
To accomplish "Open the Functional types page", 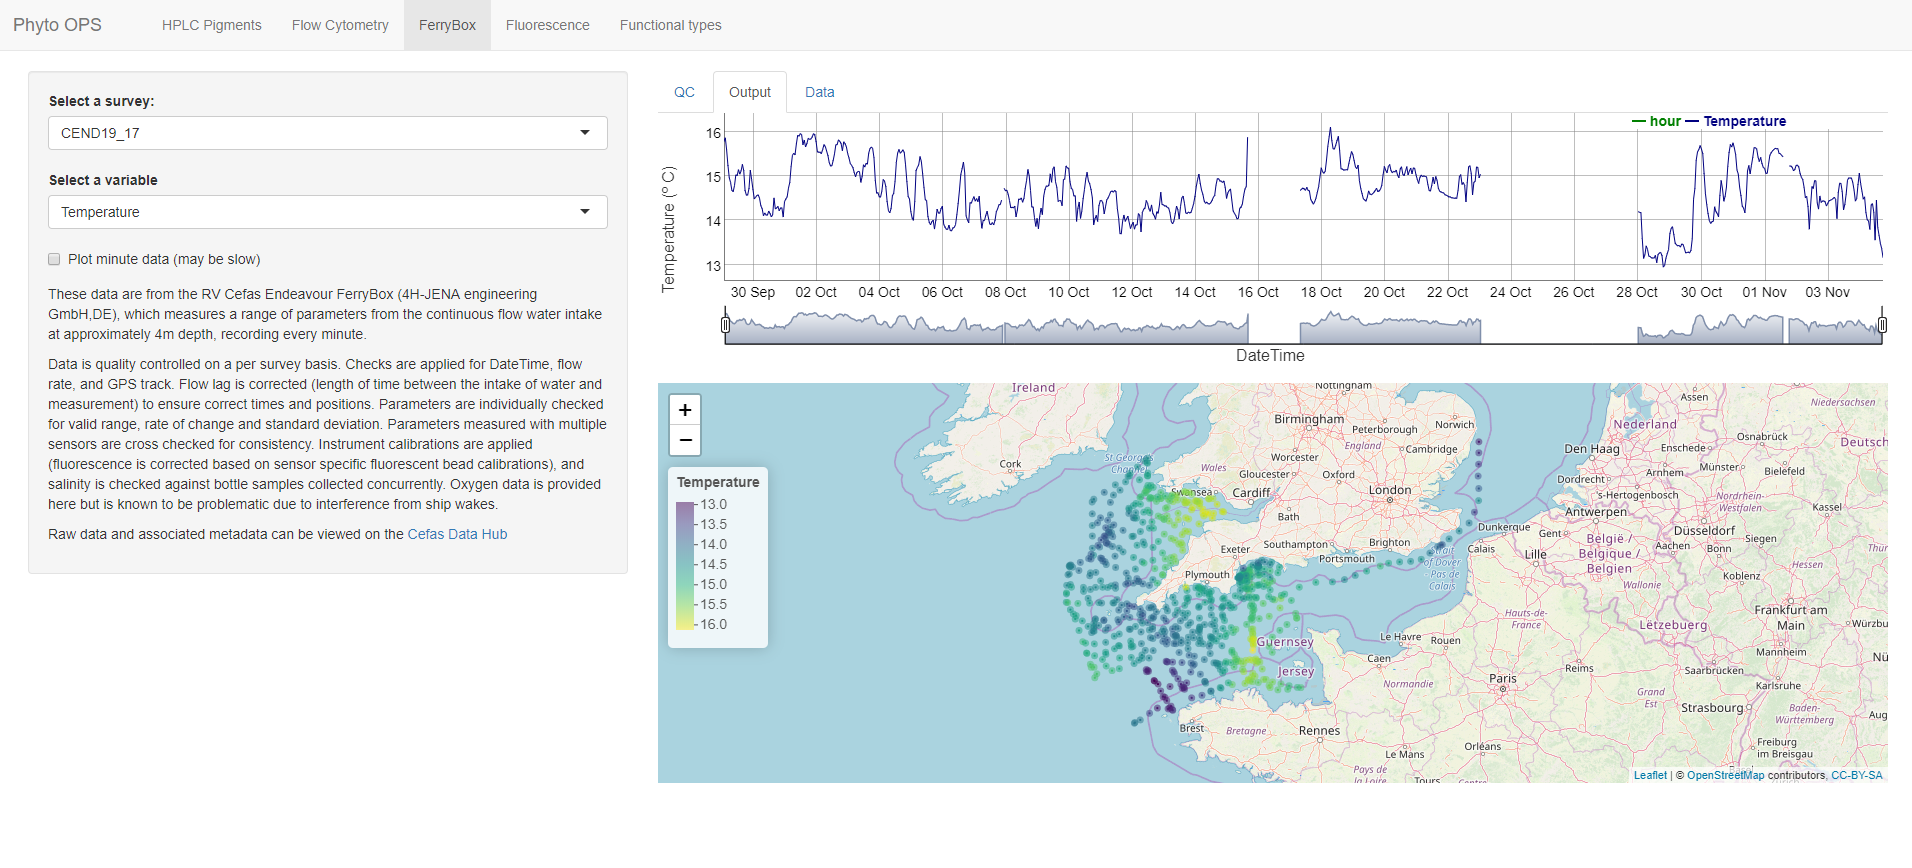I will (670, 25).
